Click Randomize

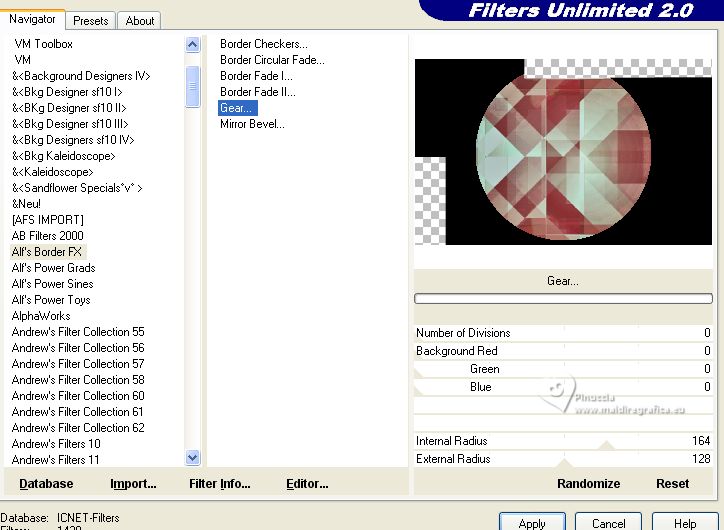[588, 484]
